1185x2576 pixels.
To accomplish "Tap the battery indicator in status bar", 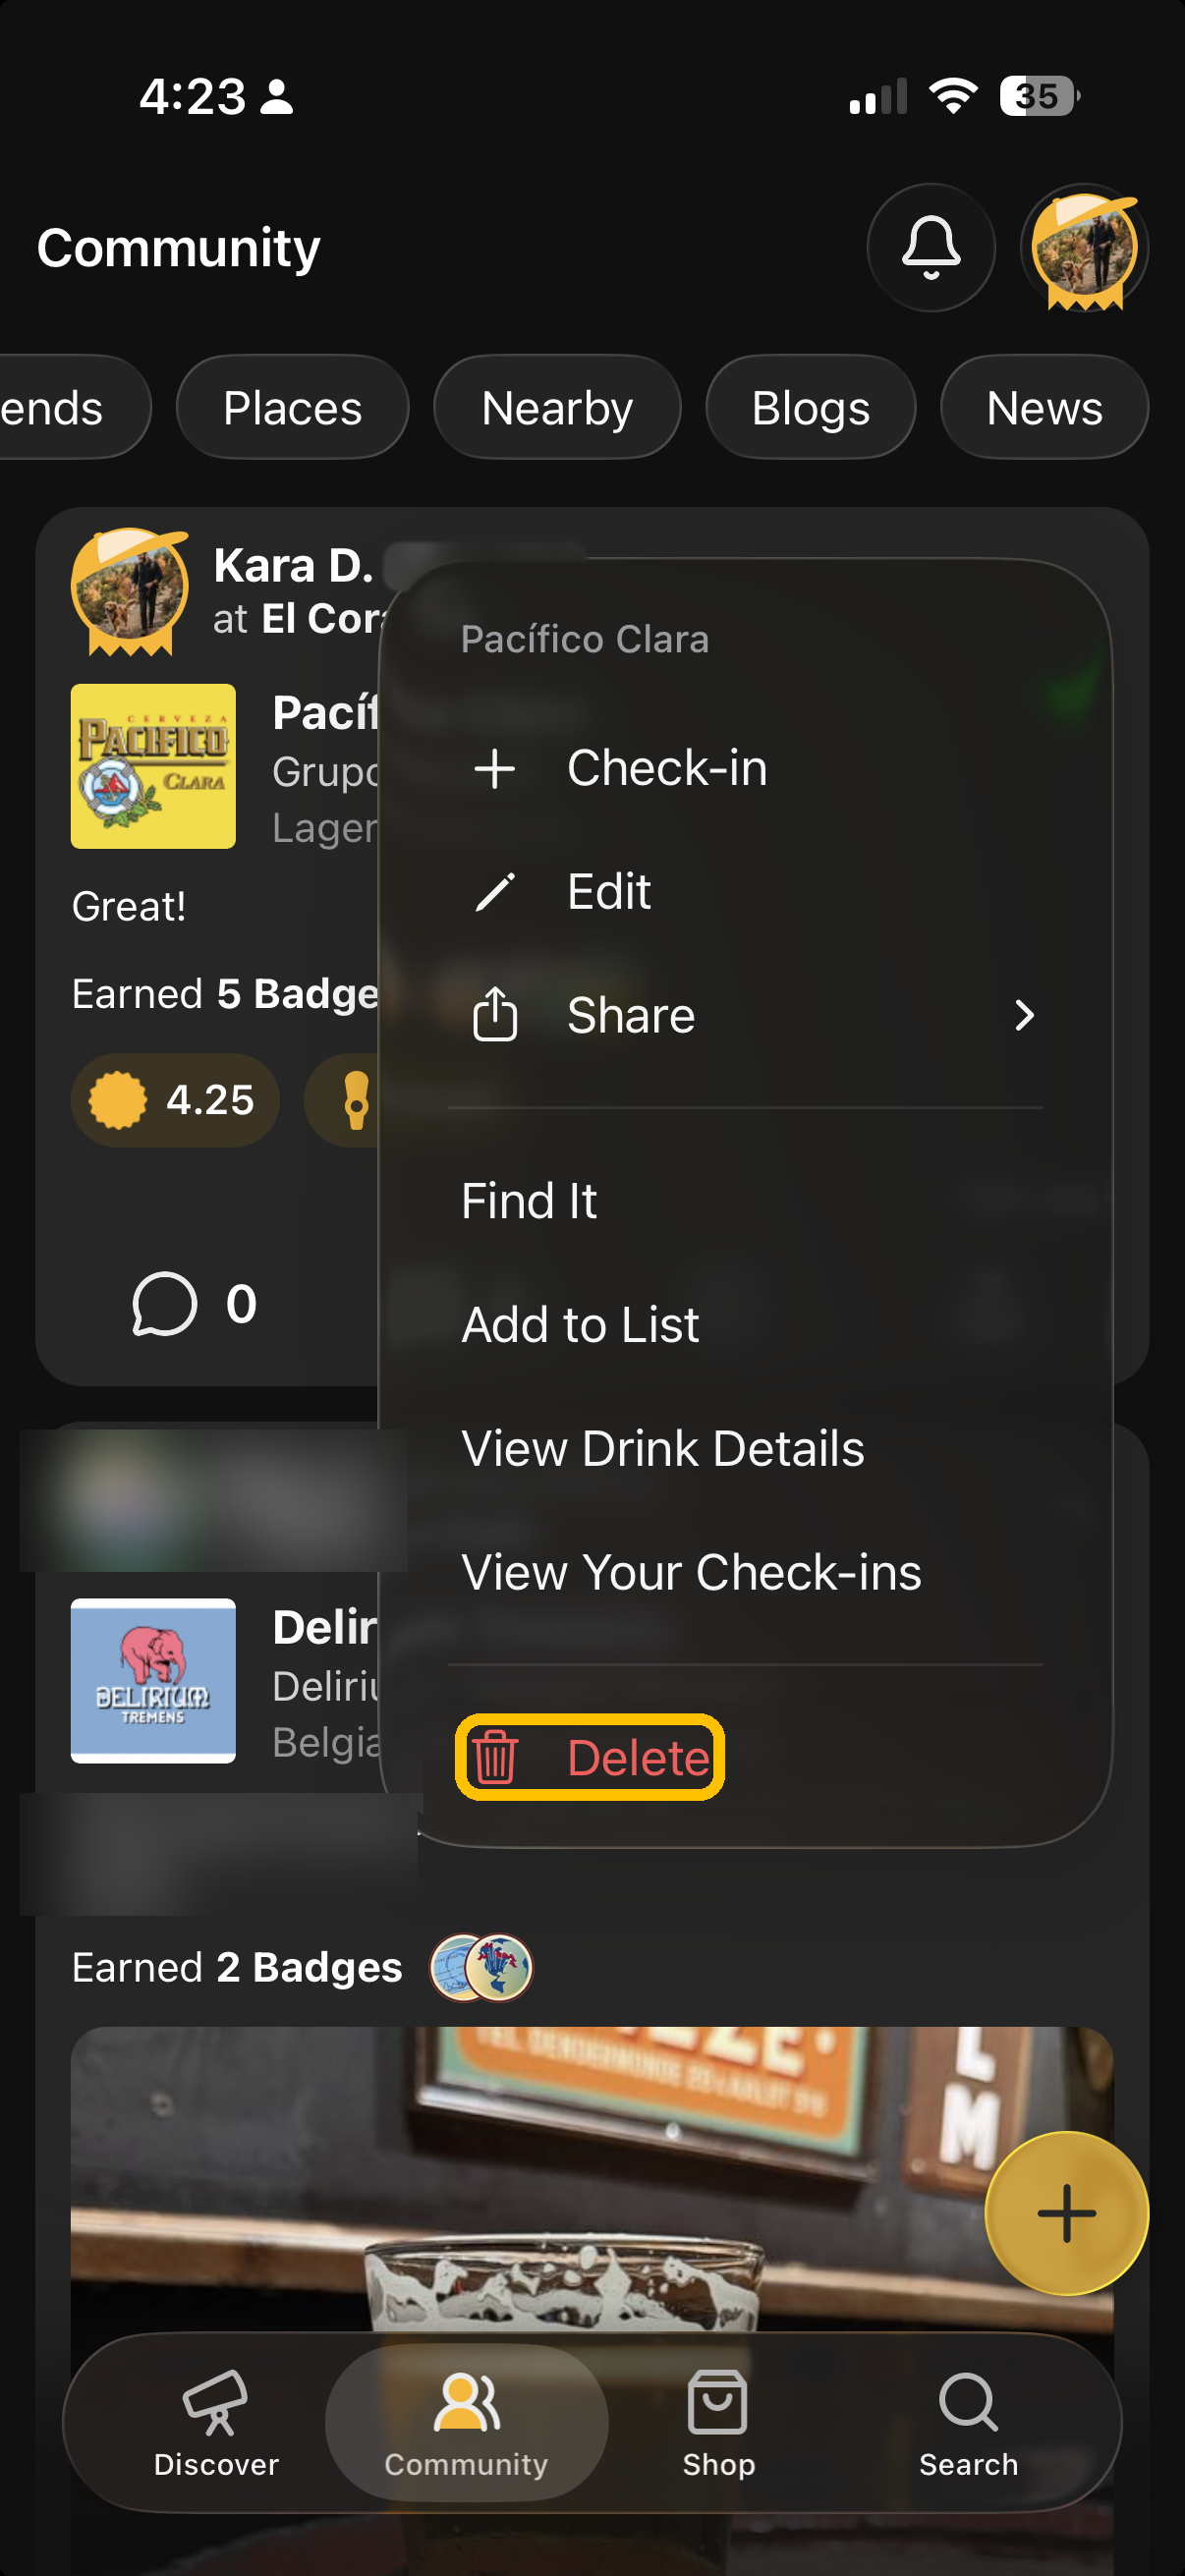I will (1039, 96).
